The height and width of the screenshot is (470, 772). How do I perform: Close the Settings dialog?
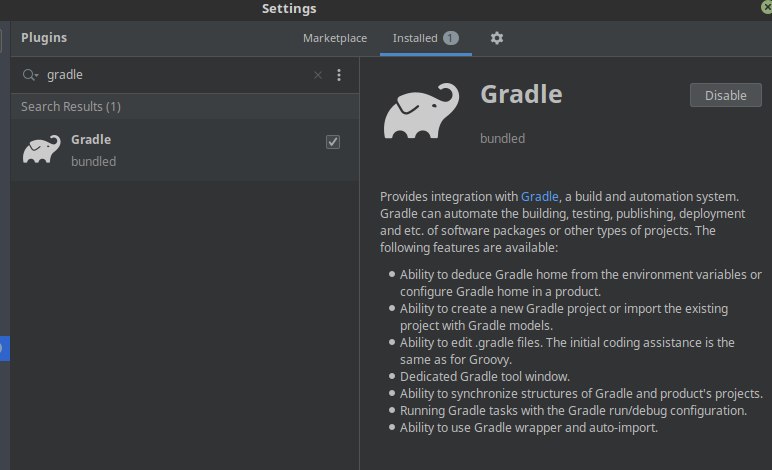(767, 6)
